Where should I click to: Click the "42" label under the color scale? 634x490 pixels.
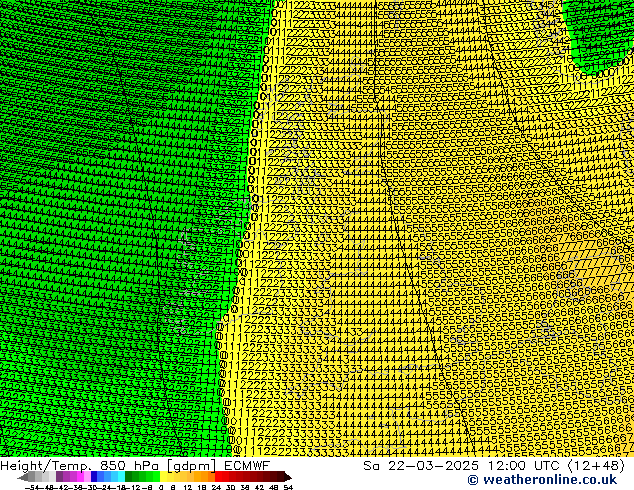(259, 488)
